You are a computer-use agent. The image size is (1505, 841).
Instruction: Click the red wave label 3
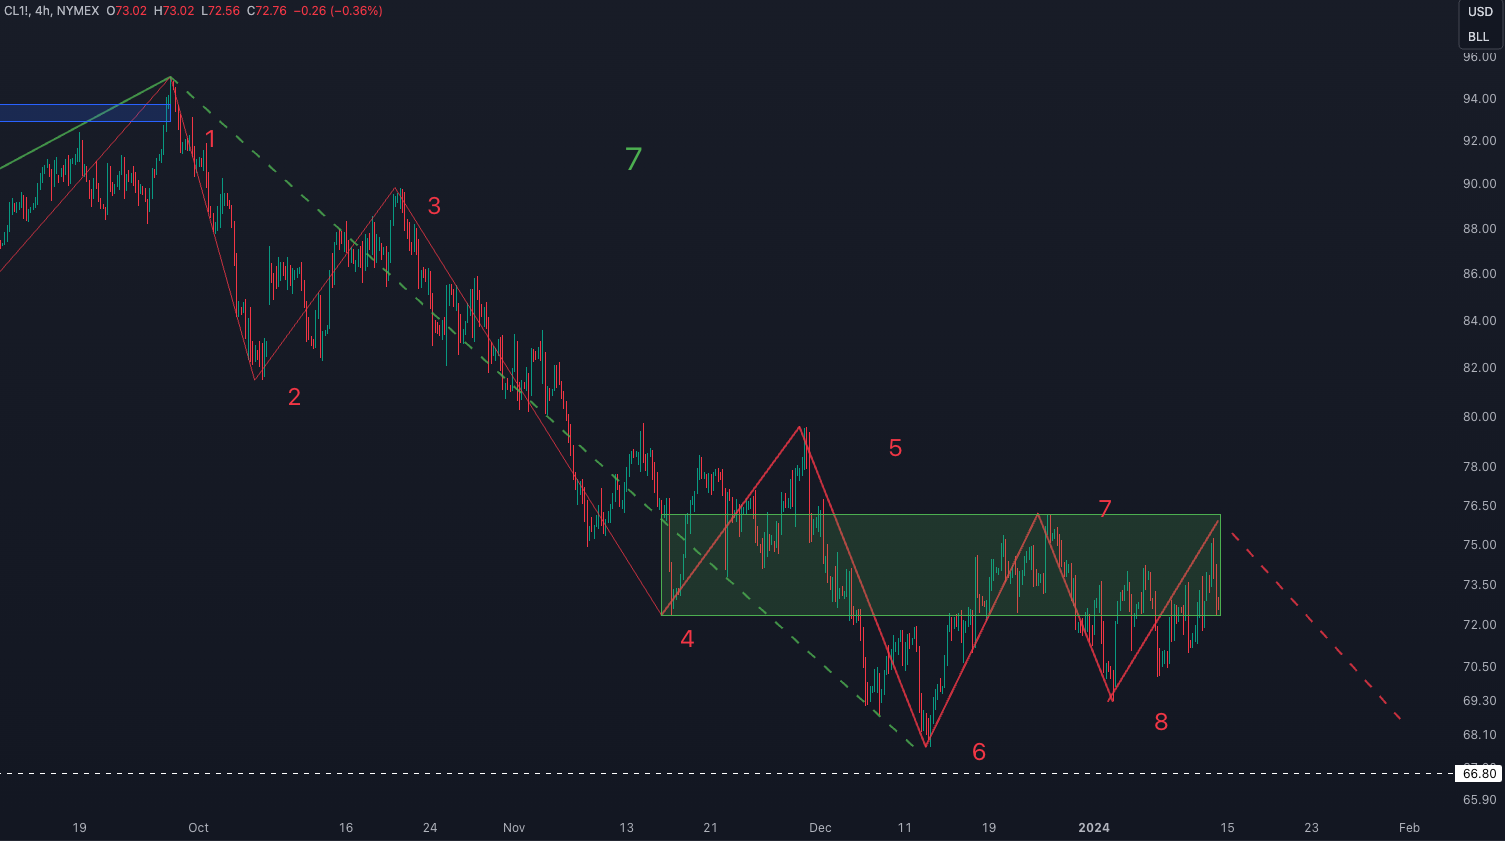click(434, 206)
